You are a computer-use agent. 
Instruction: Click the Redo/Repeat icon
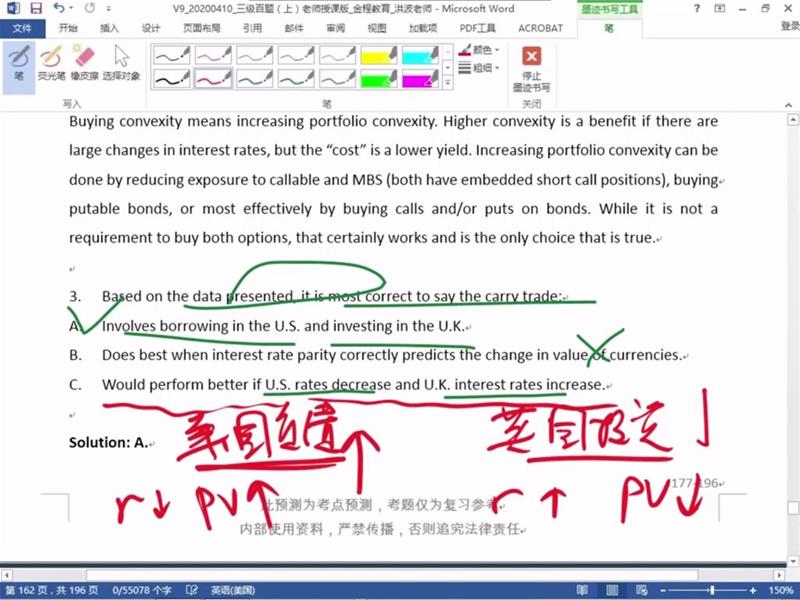click(x=90, y=8)
